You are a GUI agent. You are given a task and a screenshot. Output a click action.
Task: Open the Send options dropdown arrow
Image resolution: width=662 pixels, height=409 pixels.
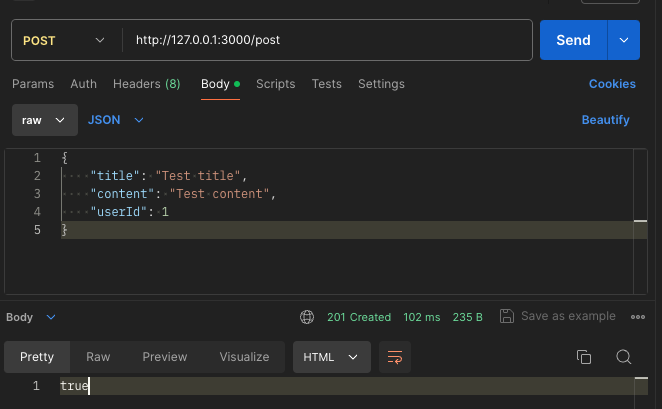tap(624, 40)
